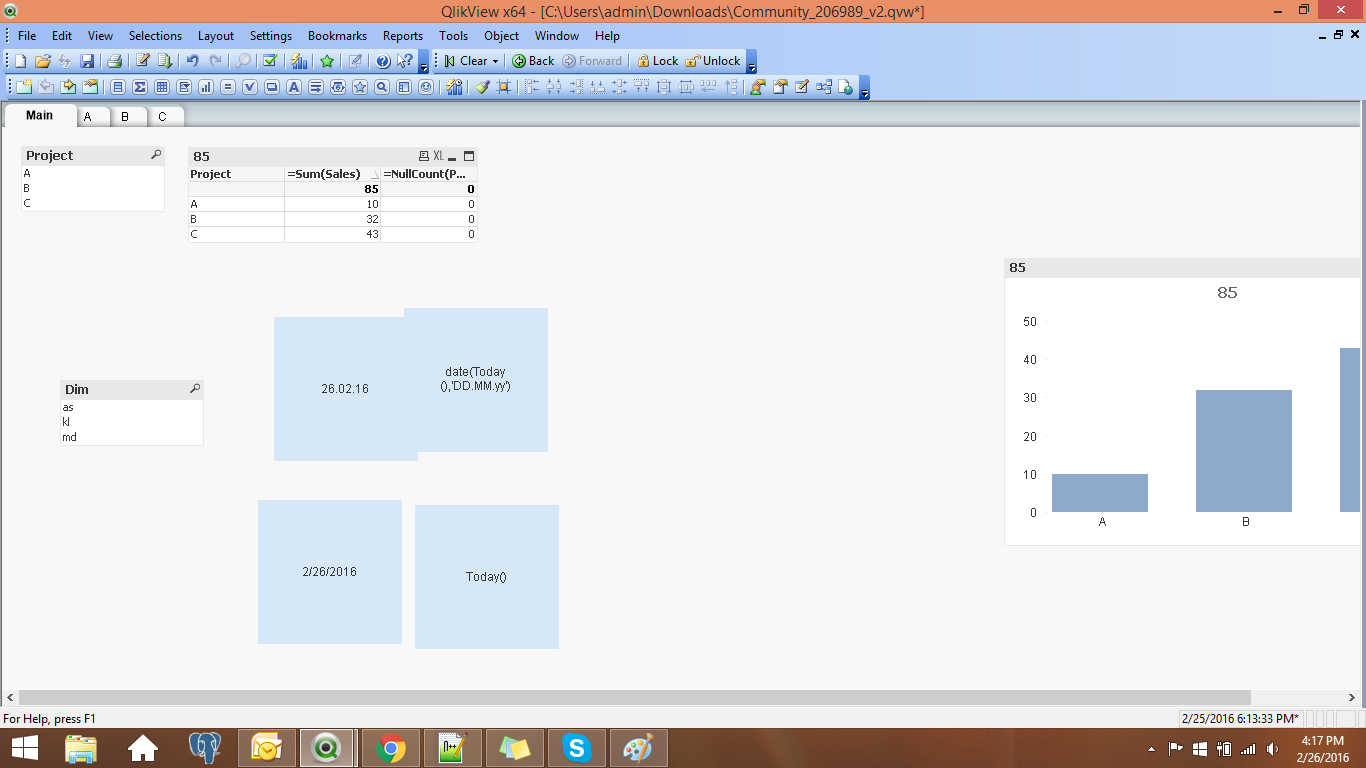Viewport: 1366px width, 768px height.
Task: Save the document with the floppy disk icon
Action: (87, 61)
